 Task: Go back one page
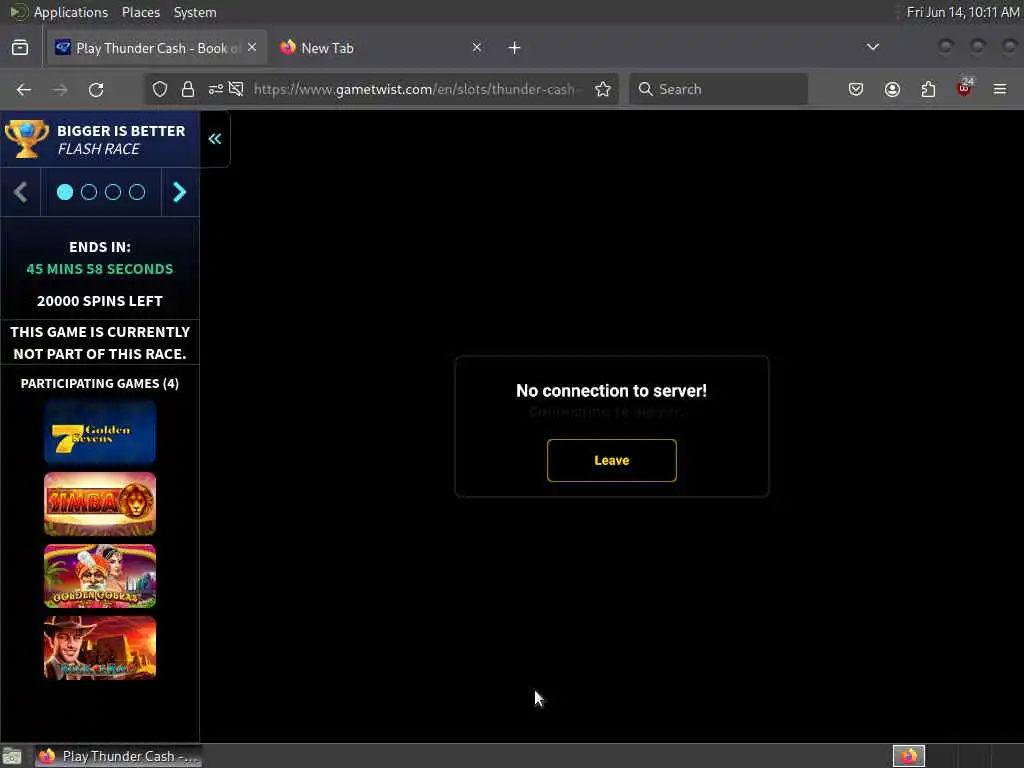[24, 89]
